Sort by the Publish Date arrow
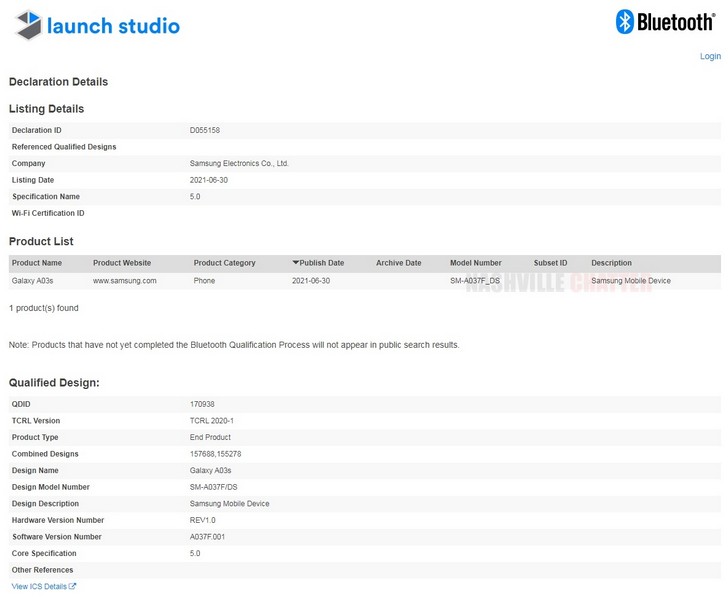This screenshot has width=728, height=601. tap(295, 262)
